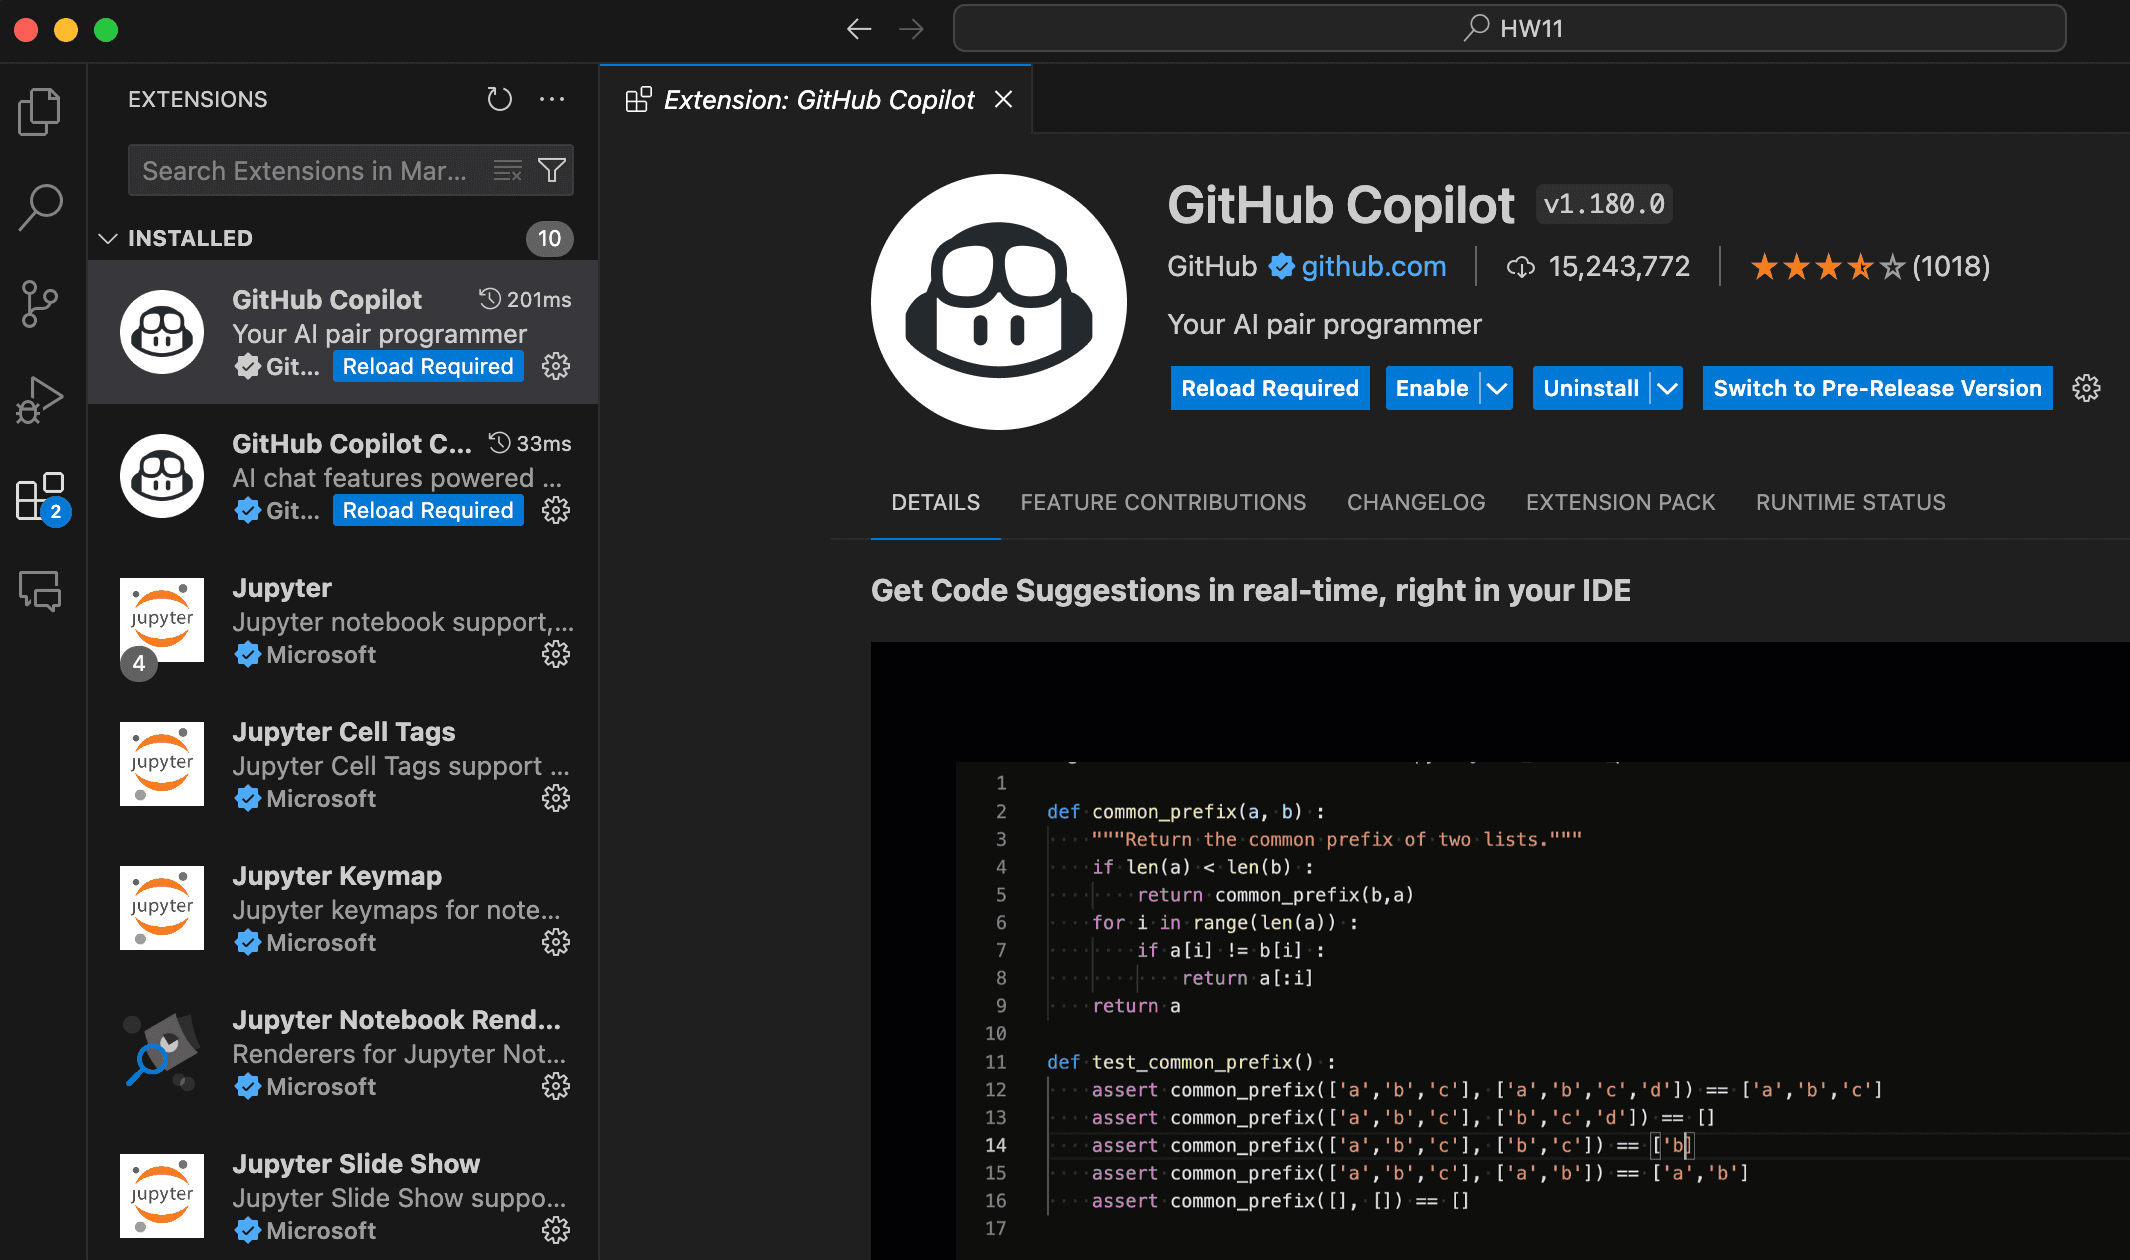Image resolution: width=2130 pixels, height=1260 pixels.
Task: Click the 33ms activation time
Action: coord(530,443)
